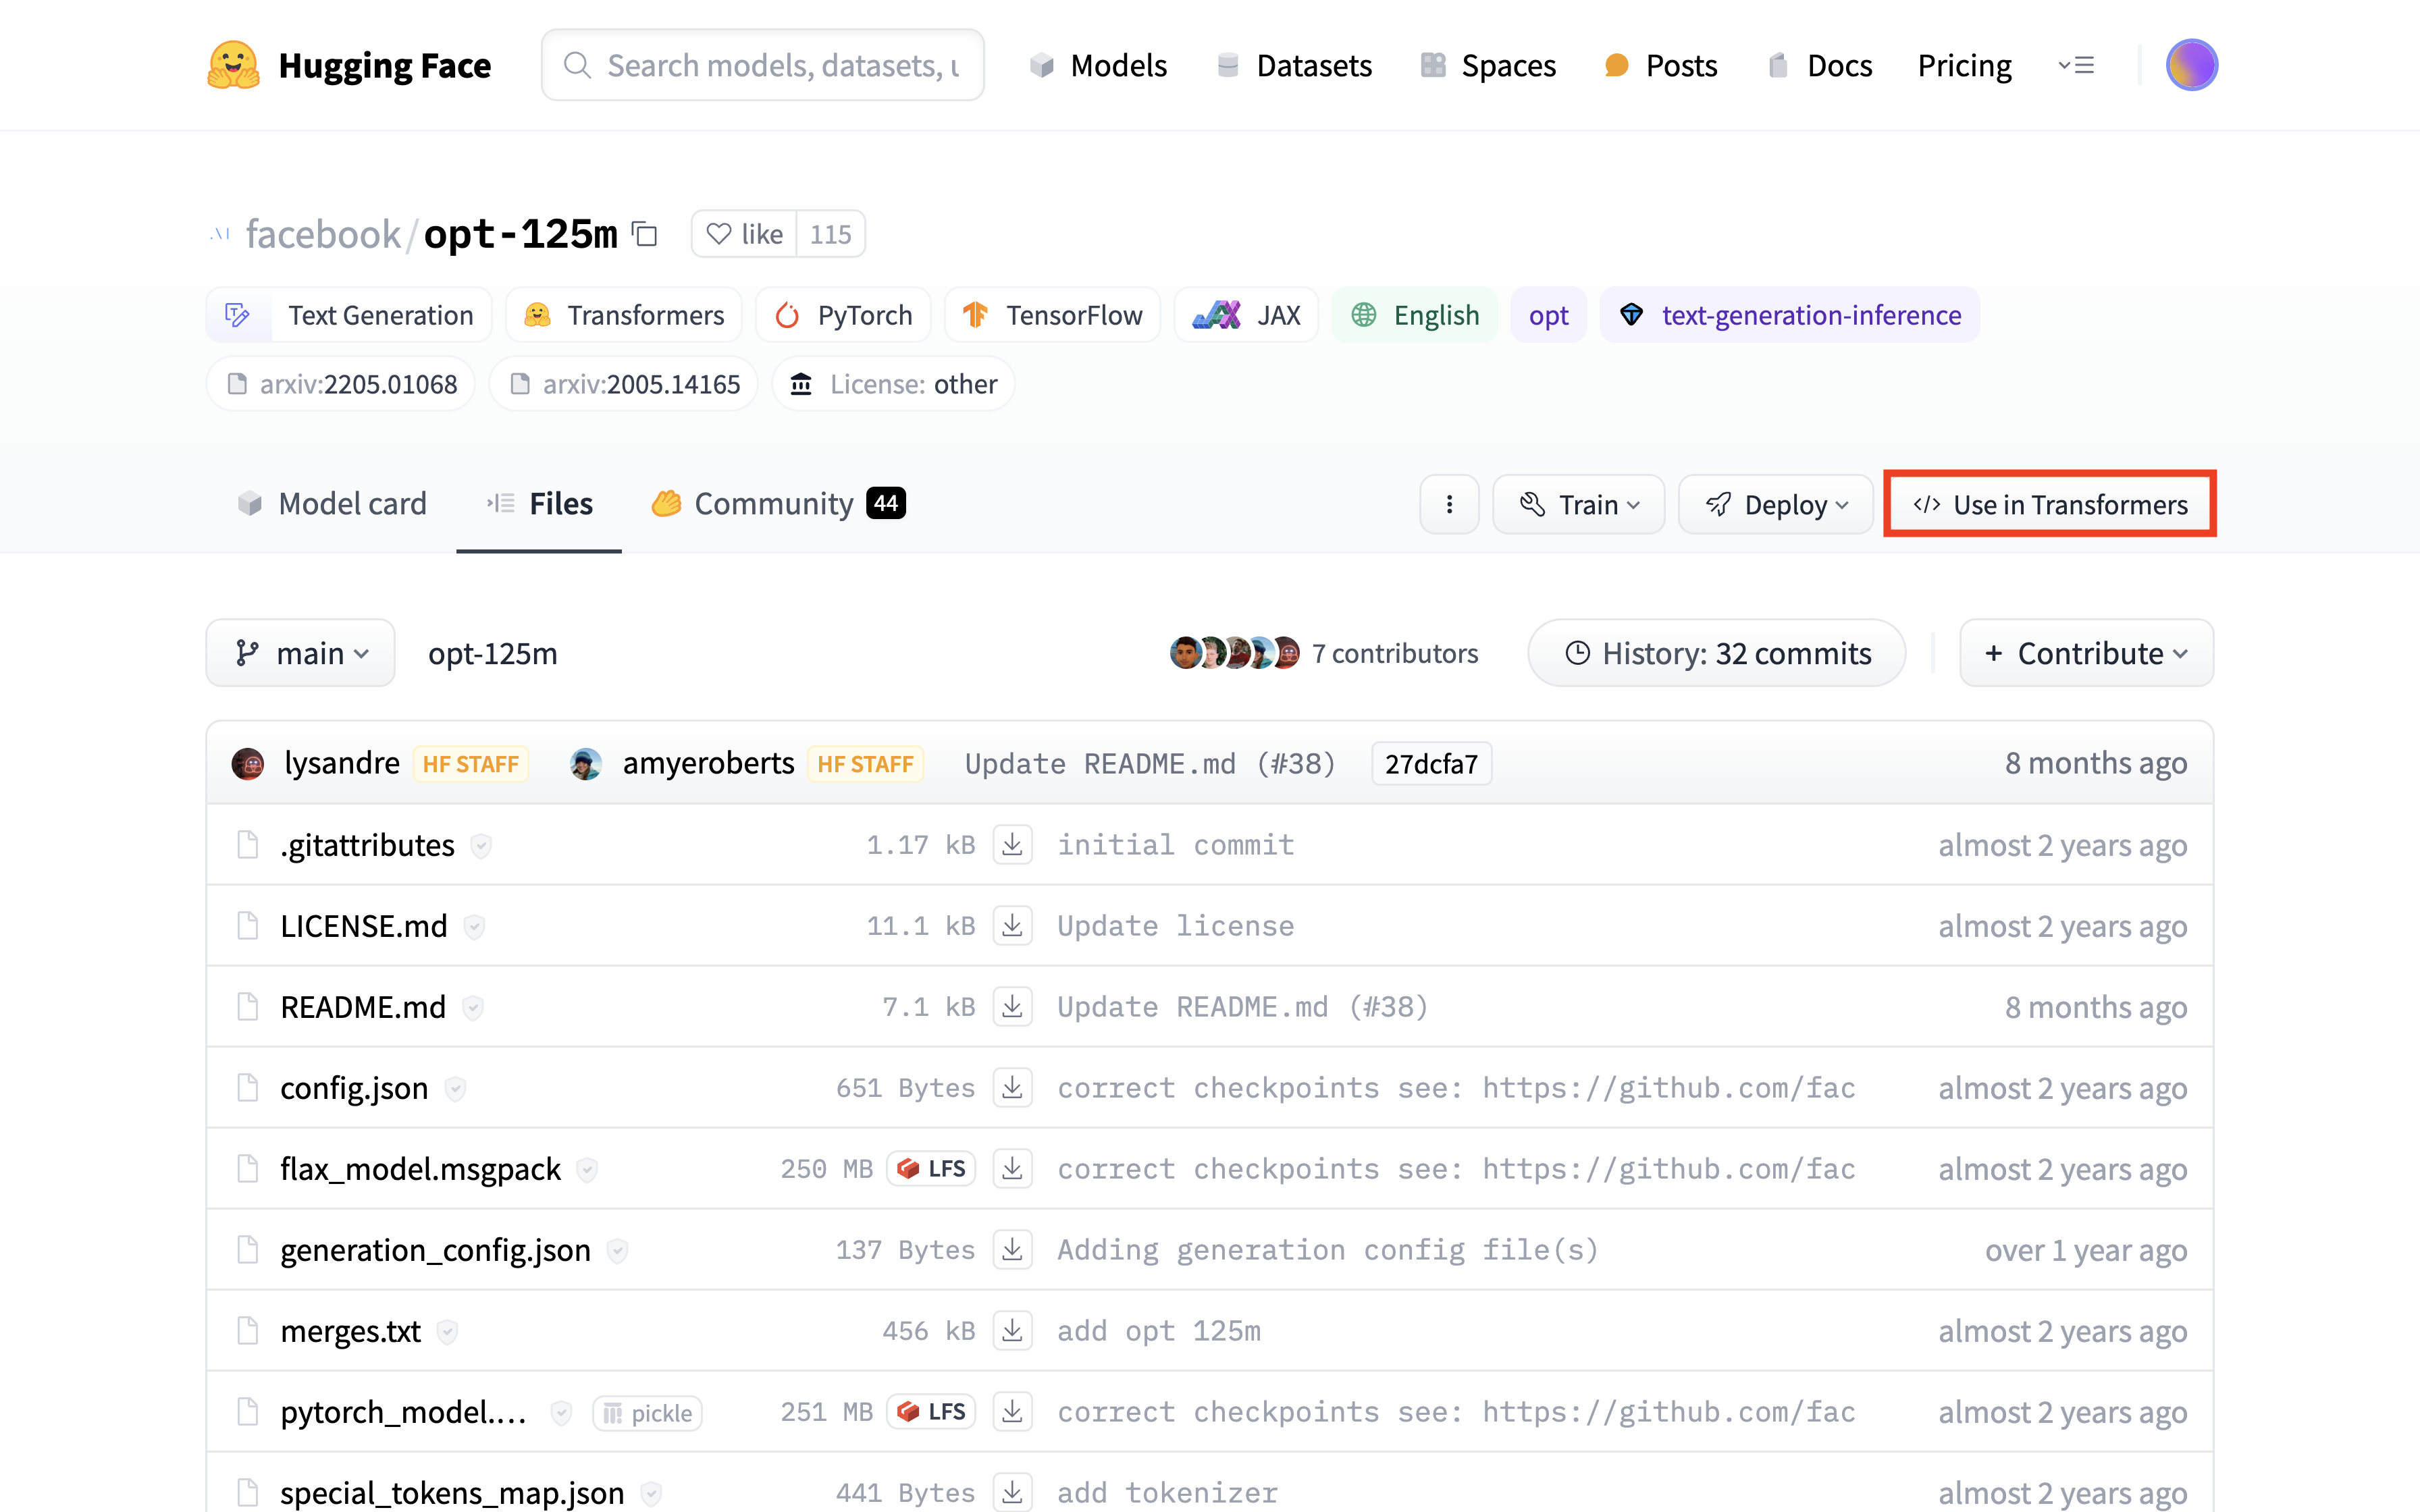Open the facebook organization link
This screenshot has width=2420, height=1512.
click(323, 234)
